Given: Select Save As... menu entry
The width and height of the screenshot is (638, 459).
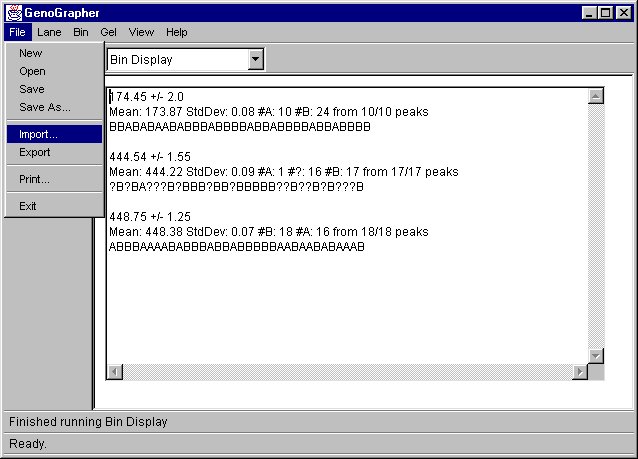Looking at the screenshot, I should click(45, 107).
